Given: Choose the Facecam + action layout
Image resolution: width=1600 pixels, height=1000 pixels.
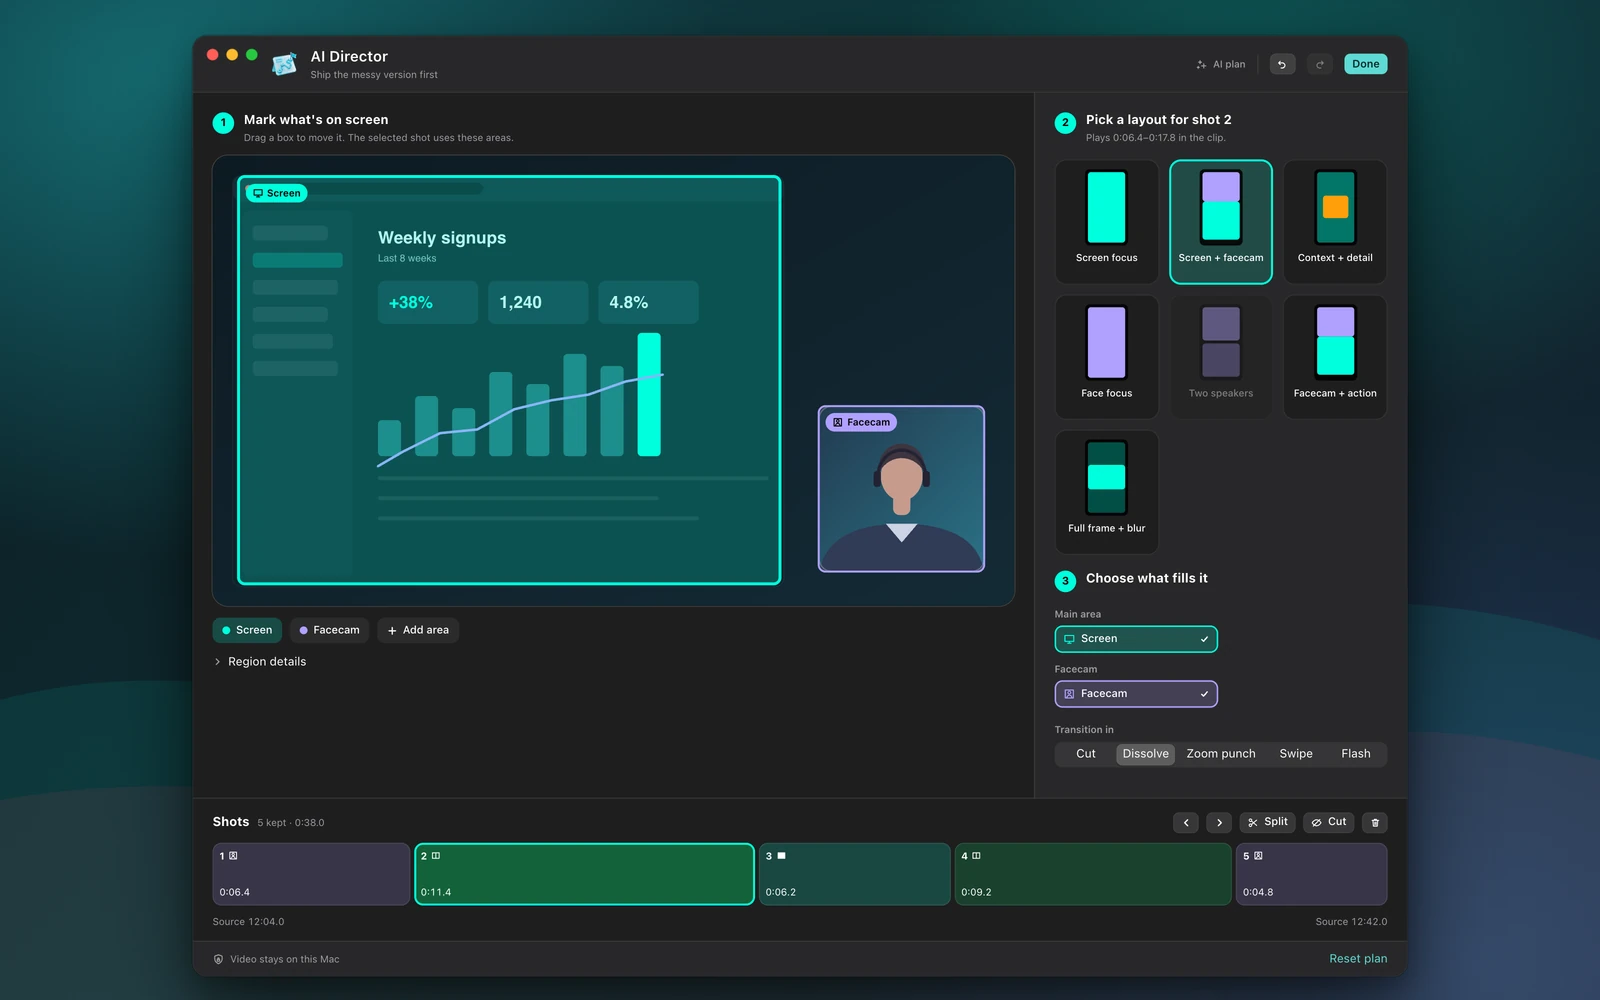Looking at the screenshot, I should [1335, 357].
